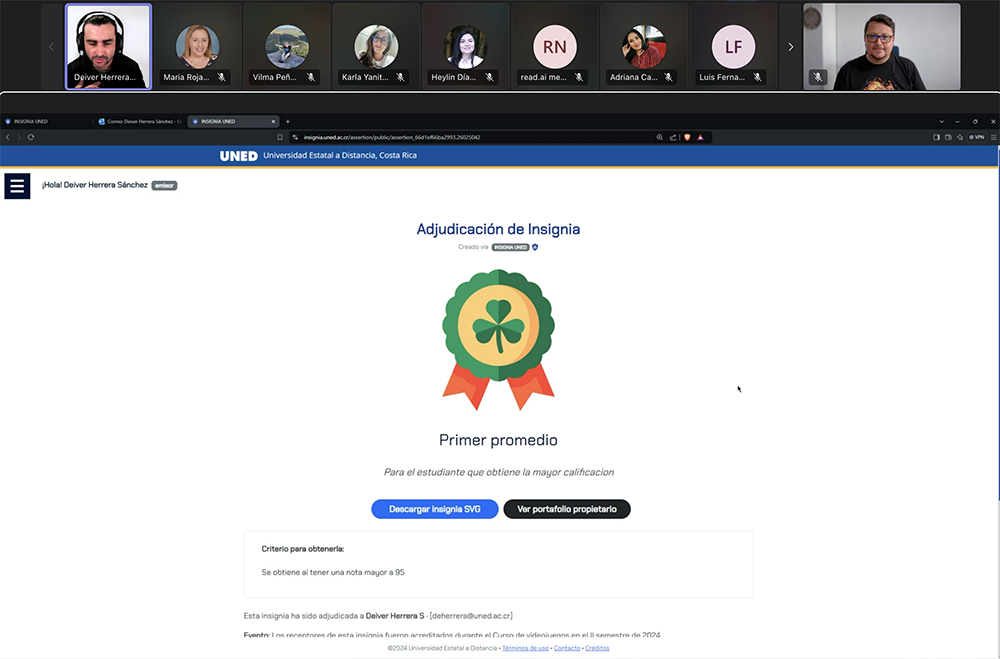
Task: Open the browser tab search dropdown arrow
Action: tap(941, 121)
